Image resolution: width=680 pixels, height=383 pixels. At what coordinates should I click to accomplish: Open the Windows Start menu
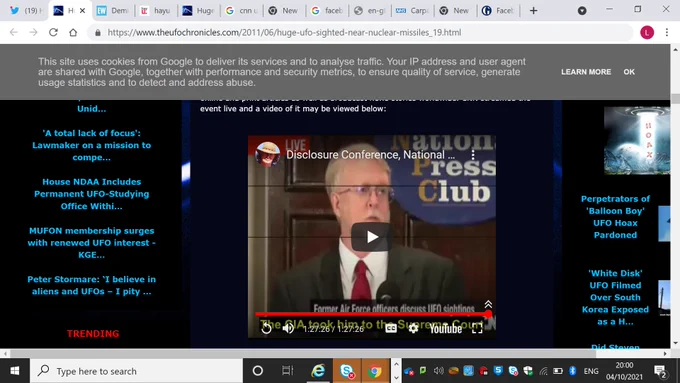[x=15, y=371]
